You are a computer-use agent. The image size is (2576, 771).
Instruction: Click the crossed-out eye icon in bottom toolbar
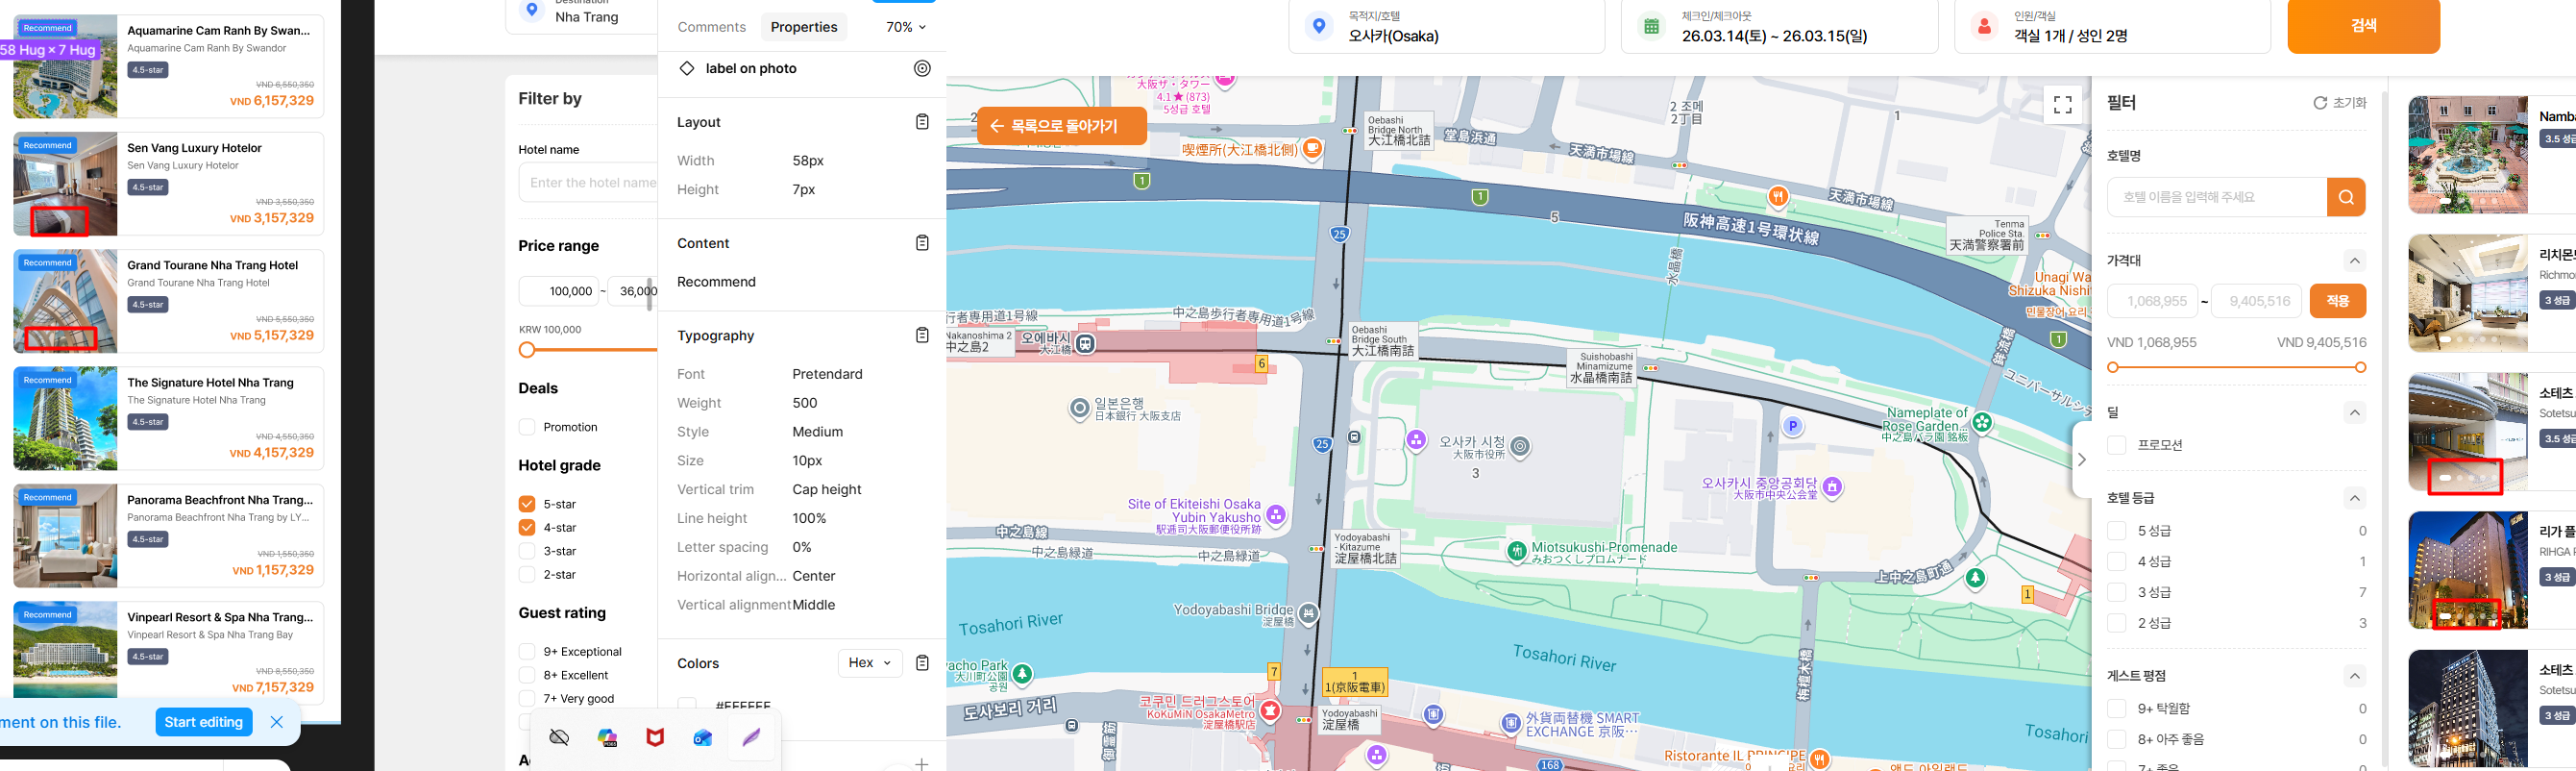(x=559, y=737)
